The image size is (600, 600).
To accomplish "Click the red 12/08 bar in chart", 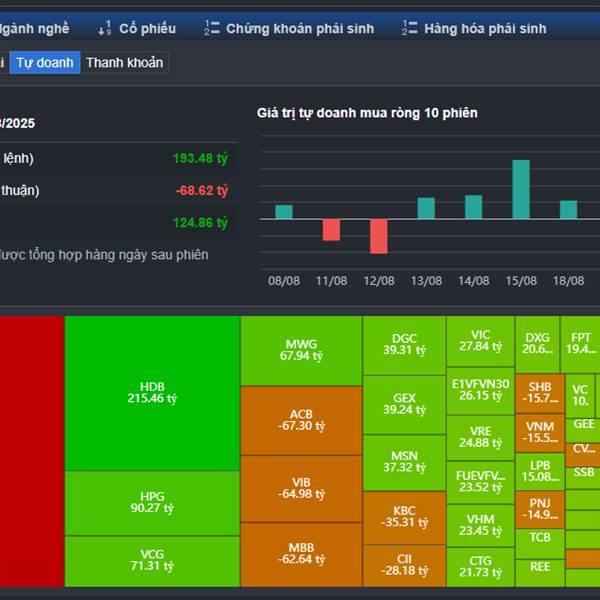I will (379, 236).
